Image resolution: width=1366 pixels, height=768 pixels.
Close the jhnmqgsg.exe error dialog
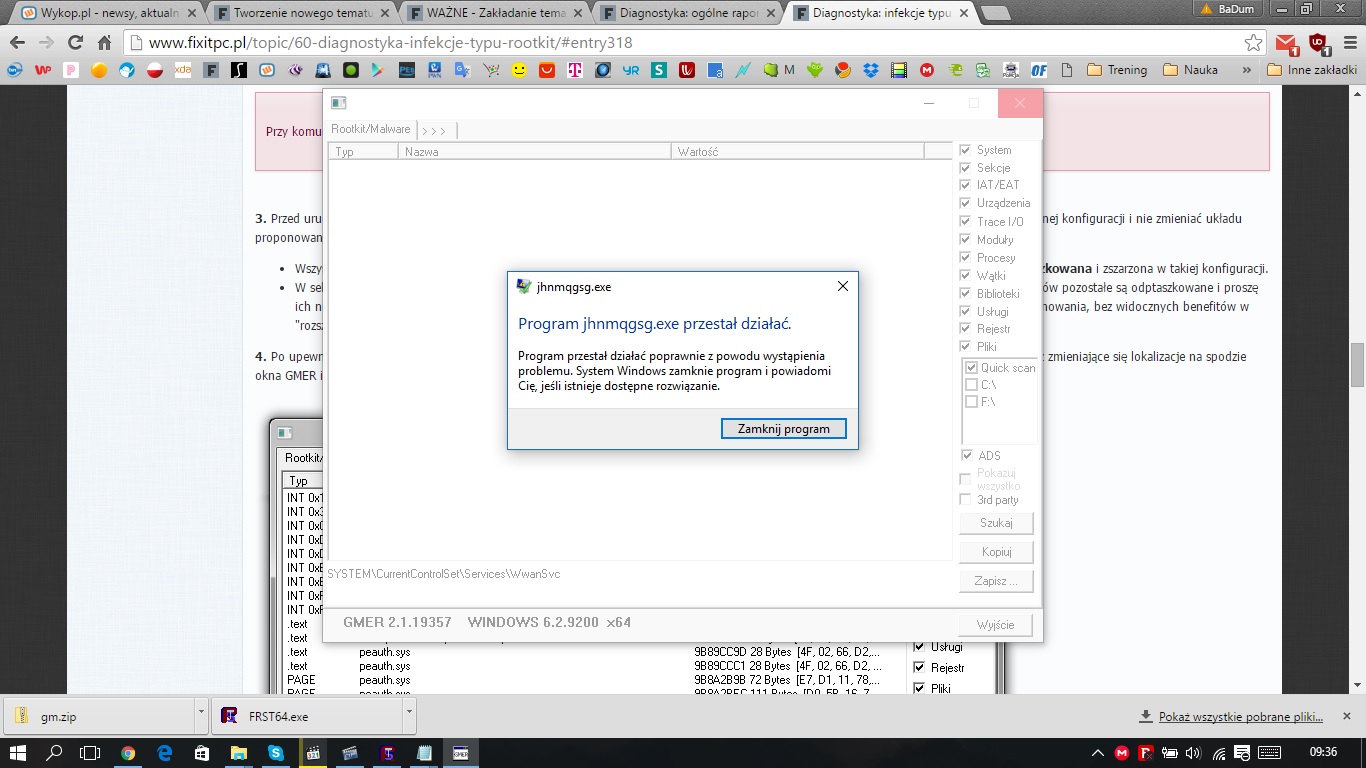pyautogui.click(x=842, y=286)
